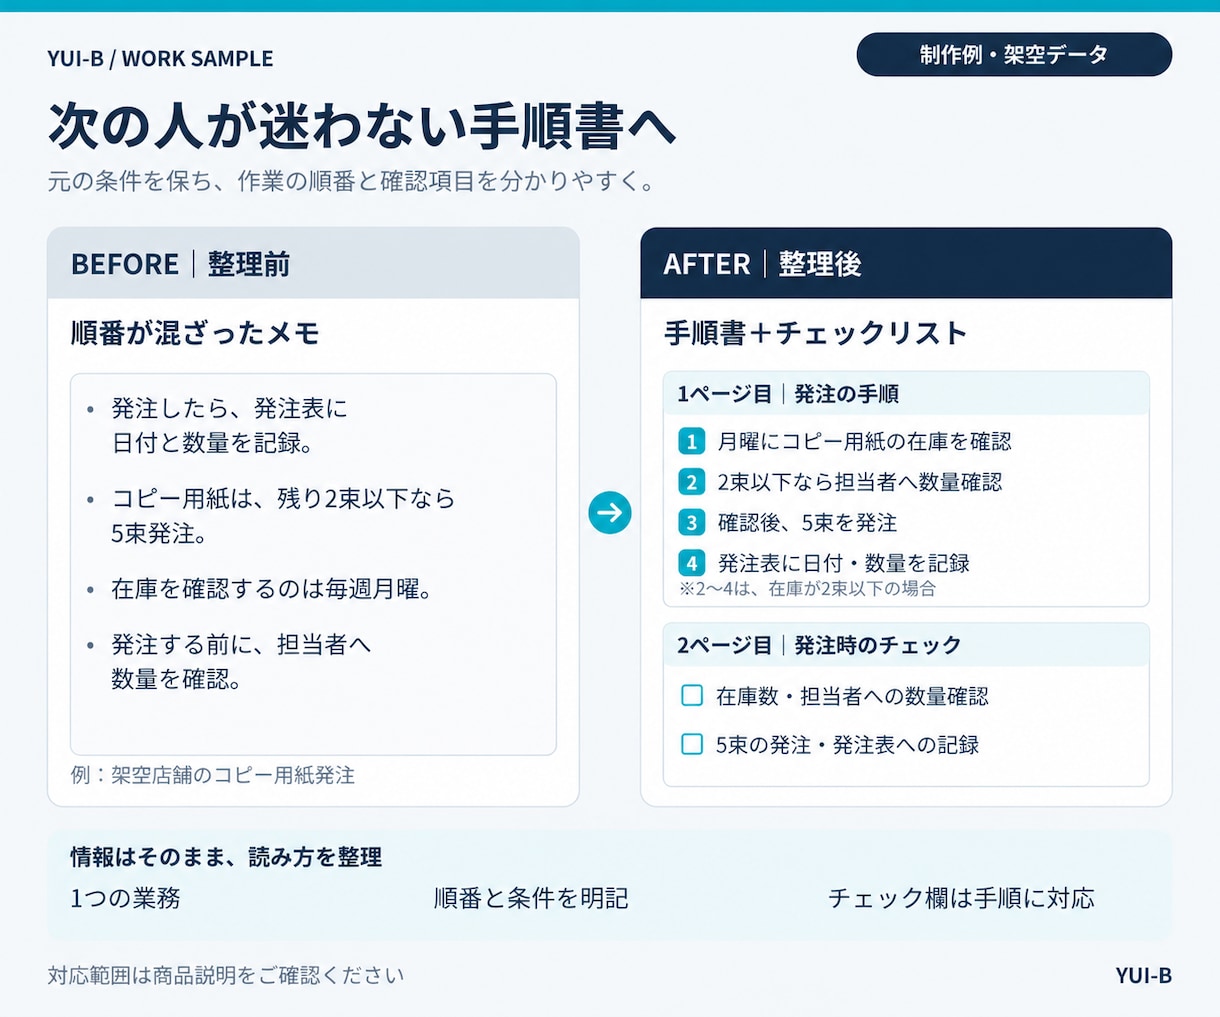The height and width of the screenshot is (1017, 1220).
Task: Click the heading 手順書＋チェックリスト
Action: tap(815, 333)
